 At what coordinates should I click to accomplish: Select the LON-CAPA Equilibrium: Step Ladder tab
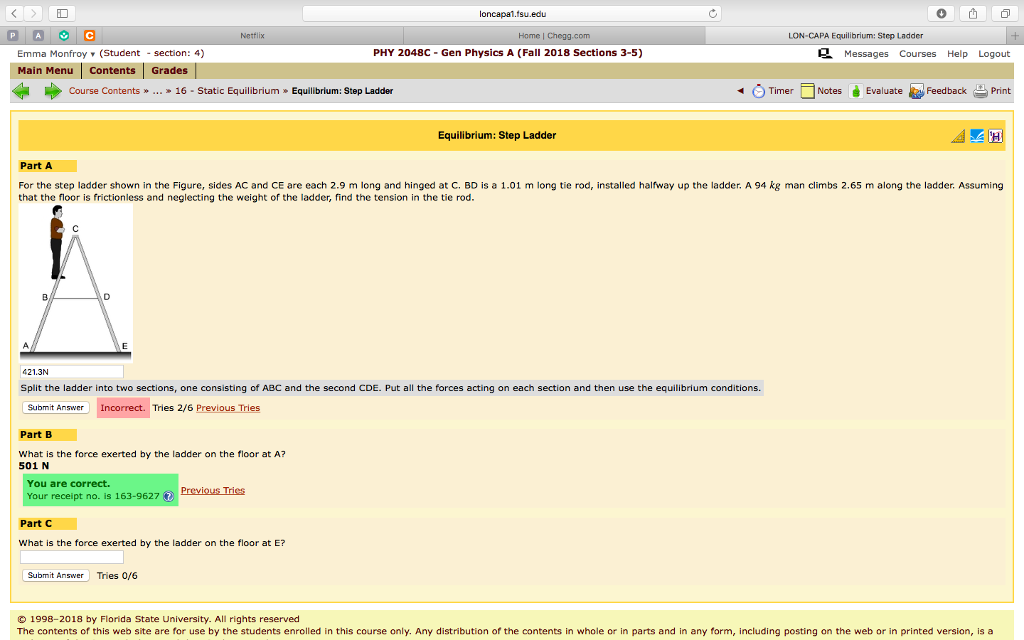[x=856, y=35]
